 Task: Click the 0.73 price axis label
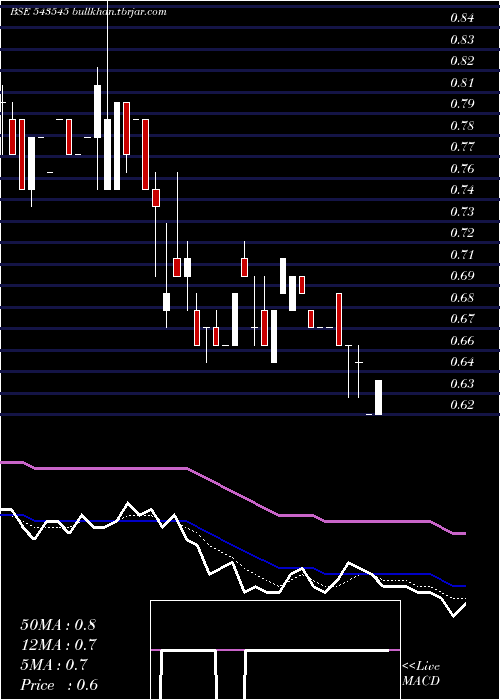point(462,212)
